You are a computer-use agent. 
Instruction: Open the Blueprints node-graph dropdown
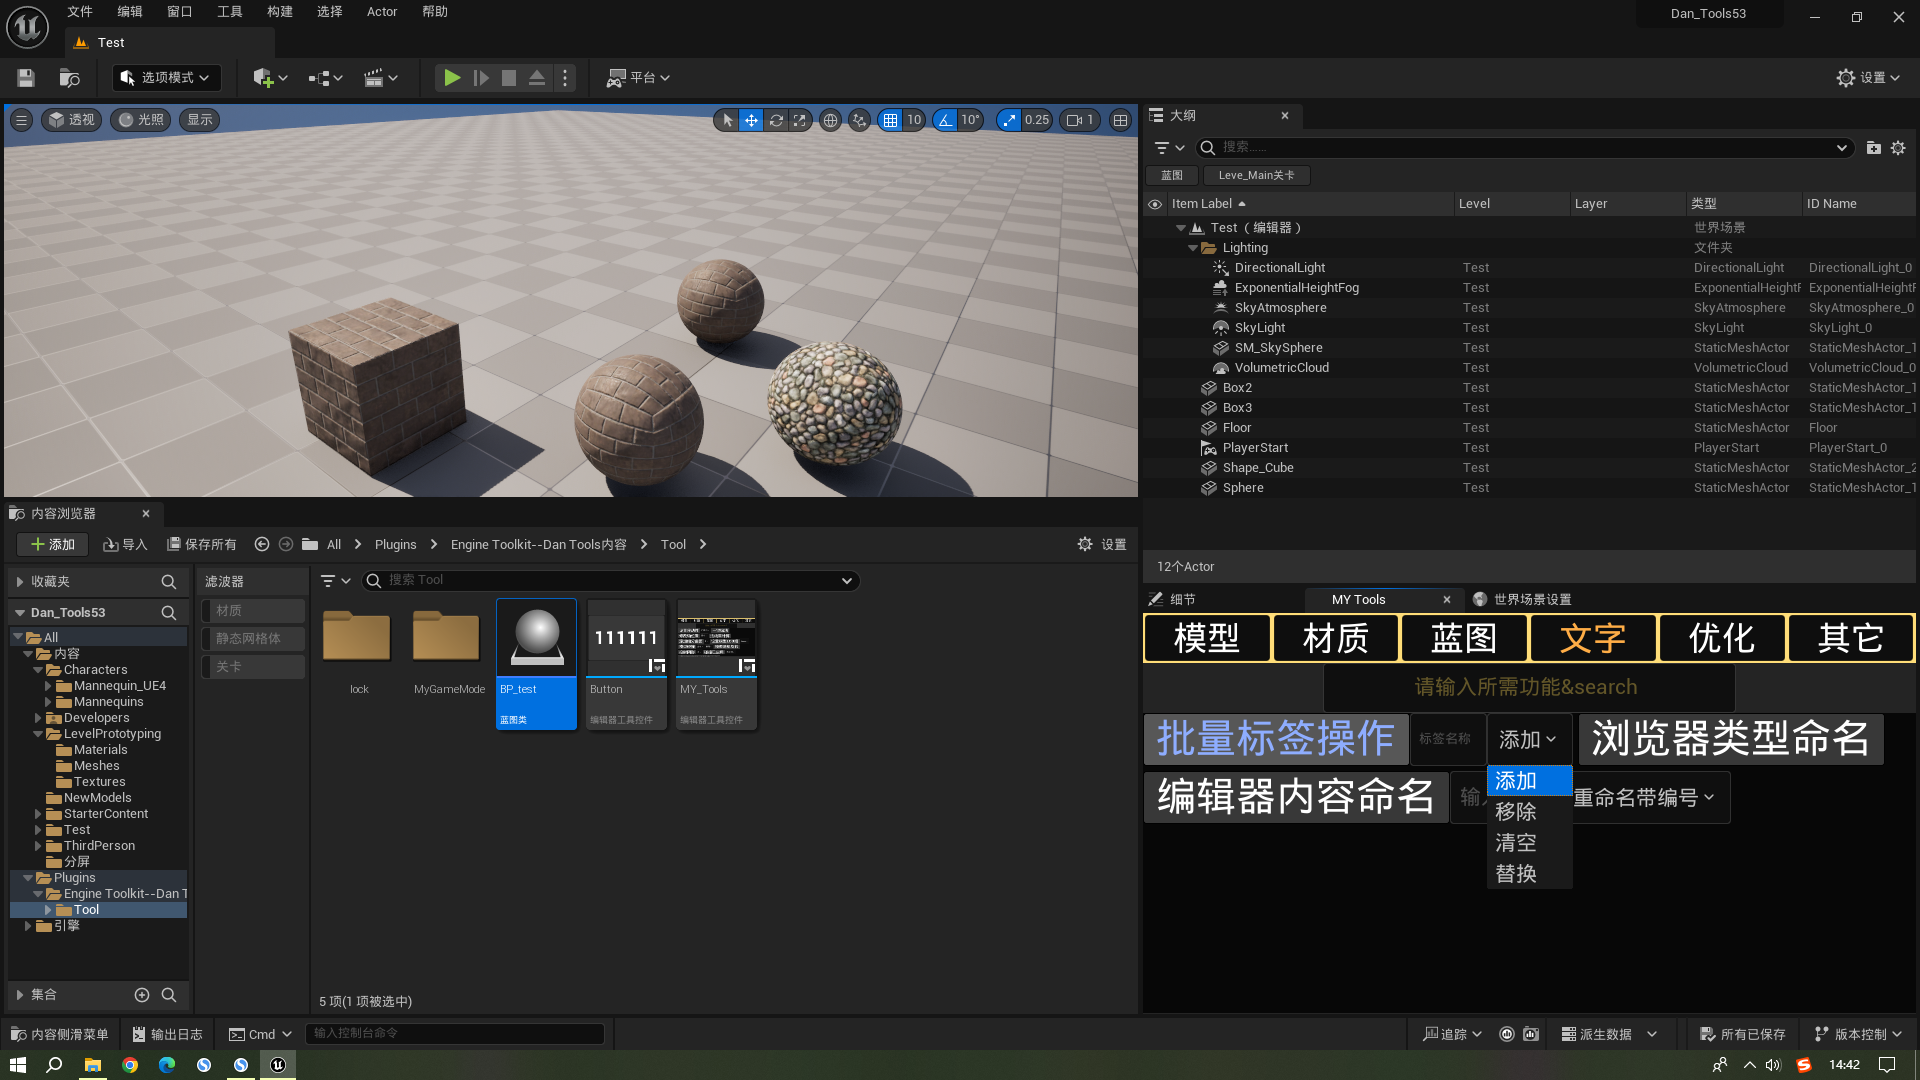(x=326, y=78)
